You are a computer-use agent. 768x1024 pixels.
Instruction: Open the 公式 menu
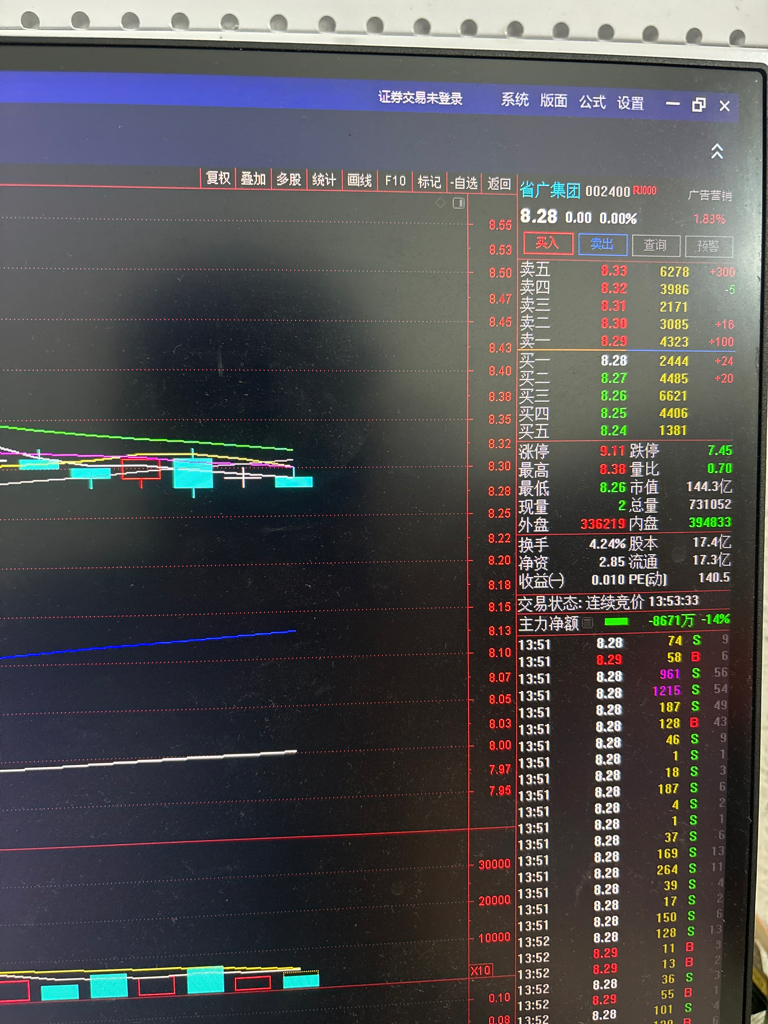(x=592, y=102)
